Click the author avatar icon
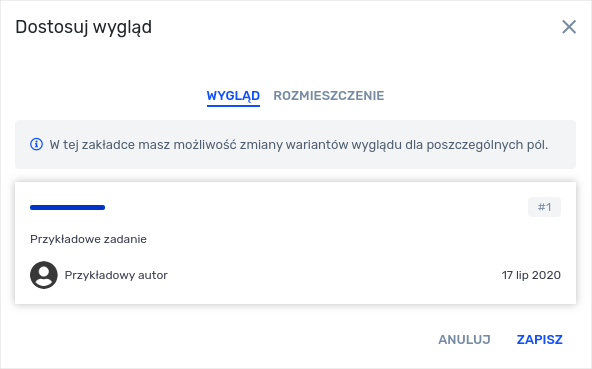Viewport: 592px width, 369px height. tap(44, 275)
